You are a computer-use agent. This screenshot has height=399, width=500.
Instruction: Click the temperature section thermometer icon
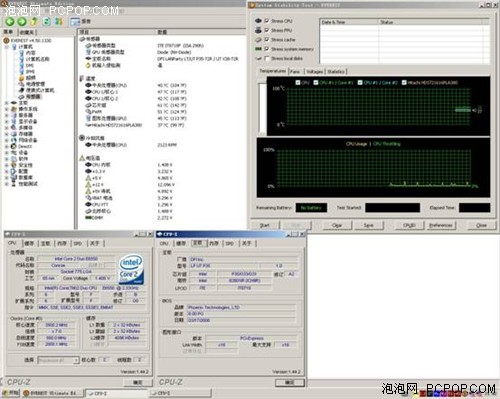[x=82, y=78]
